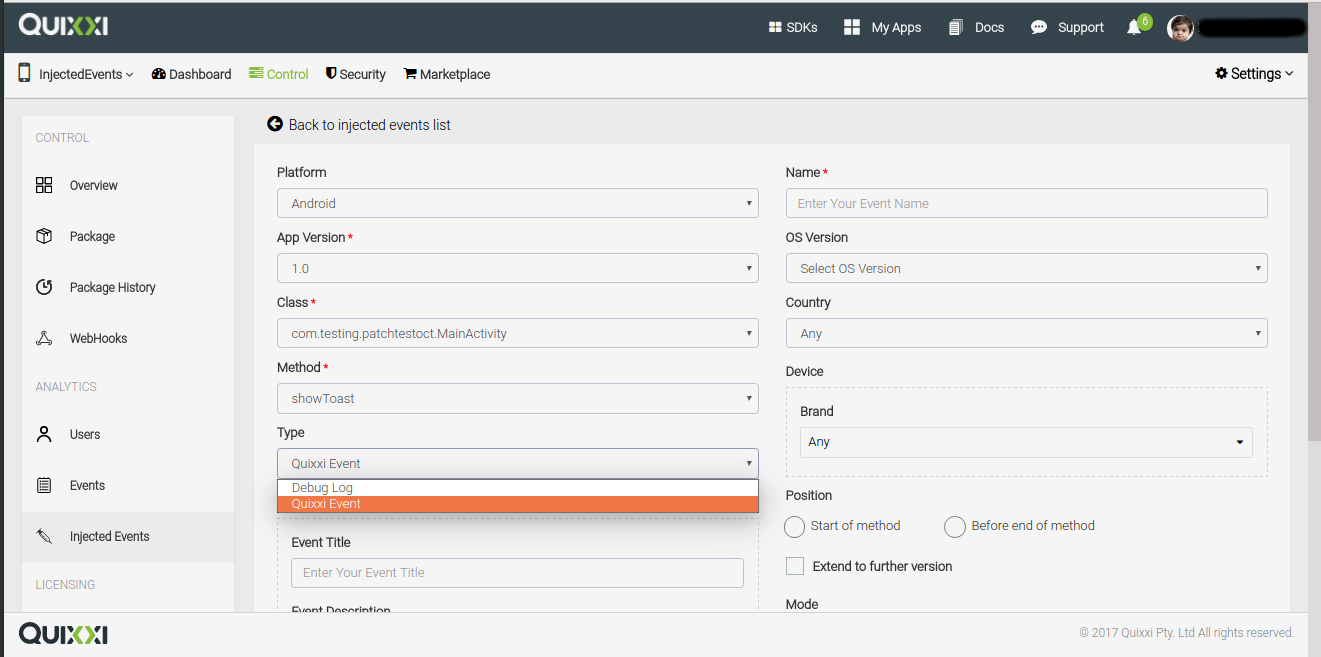Click the back arrow circle icon
The image size is (1321, 657).
pos(275,124)
